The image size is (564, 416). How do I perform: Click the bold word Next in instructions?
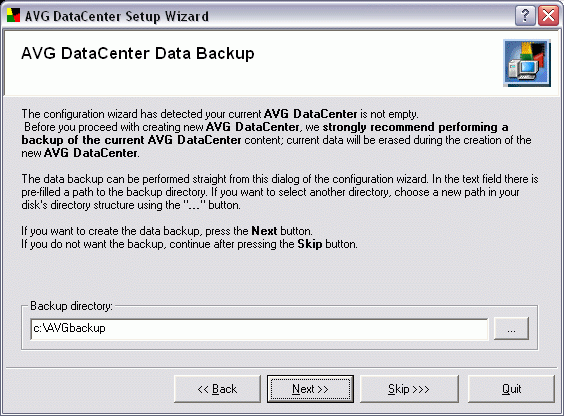coord(264,231)
